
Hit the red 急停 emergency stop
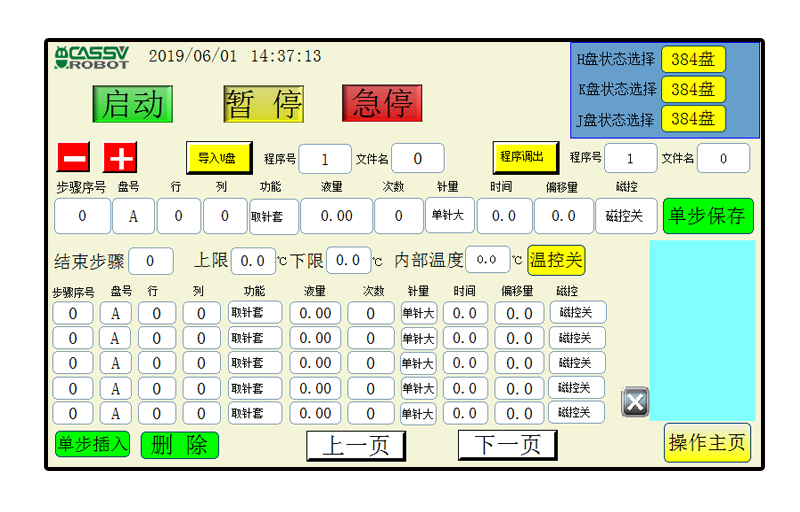pyautogui.click(x=382, y=104)
